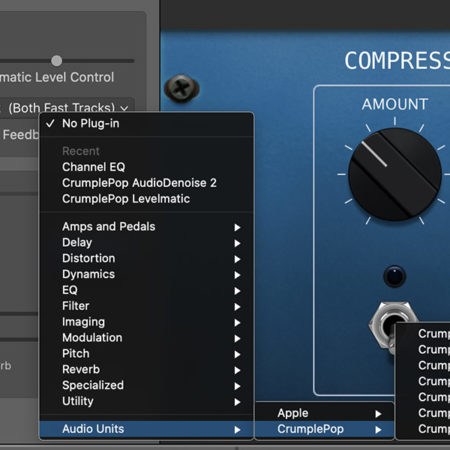The width and height of the screenshot is (450, 450).
Task: Open the Modulation plug-in category
Action: tap(146, 338)
